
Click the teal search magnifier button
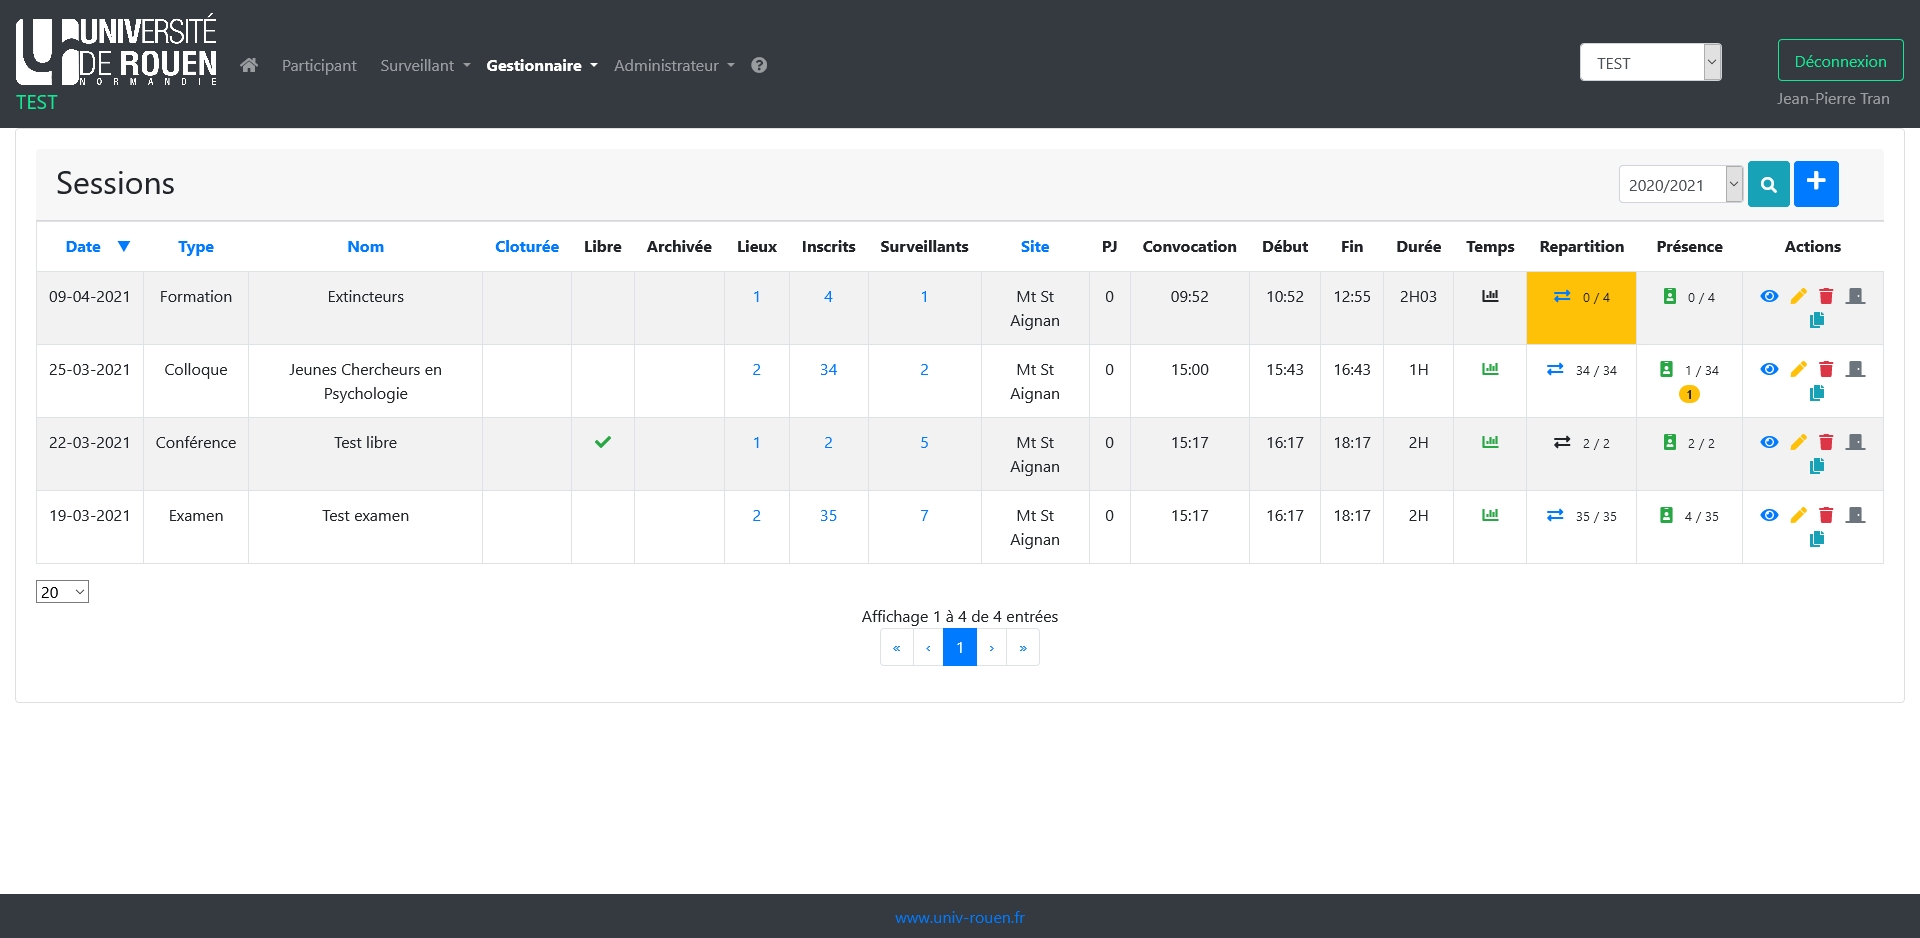pos(1768,184)
